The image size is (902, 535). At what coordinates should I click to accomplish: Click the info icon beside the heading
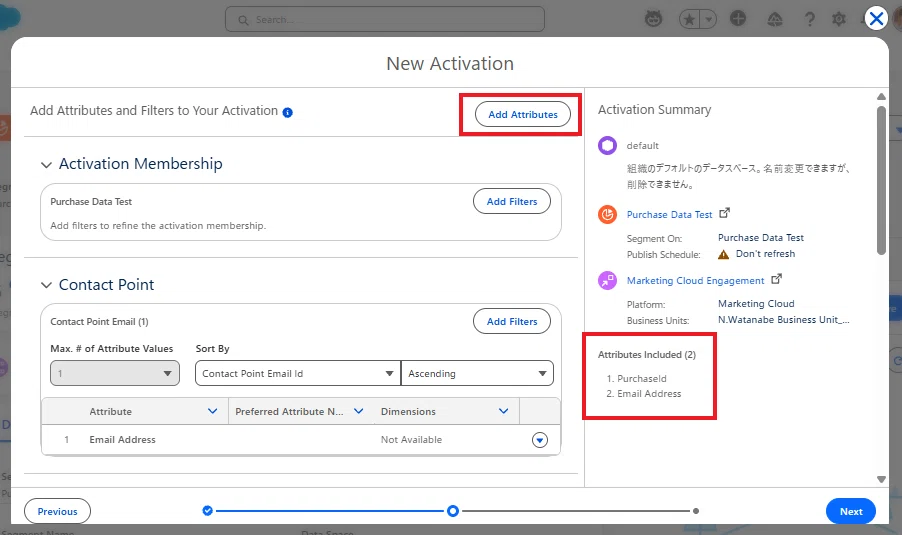(288, 112)
